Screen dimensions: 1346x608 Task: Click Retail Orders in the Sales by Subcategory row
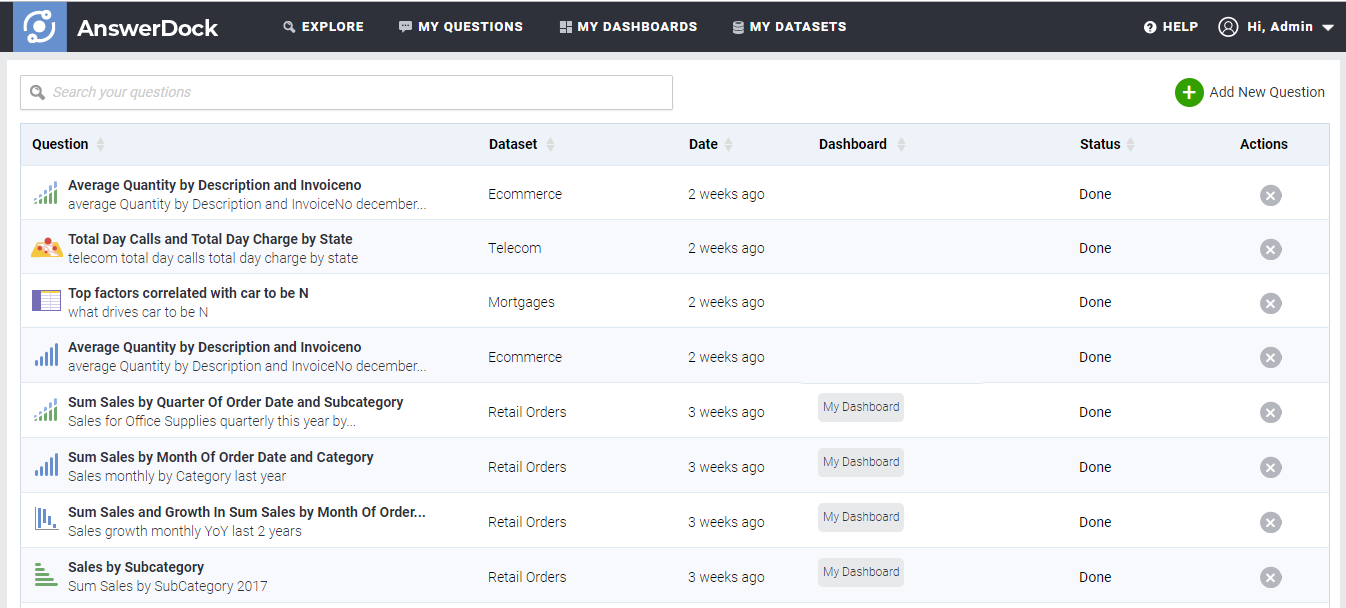pyautogui.click(x=527, y=577)
